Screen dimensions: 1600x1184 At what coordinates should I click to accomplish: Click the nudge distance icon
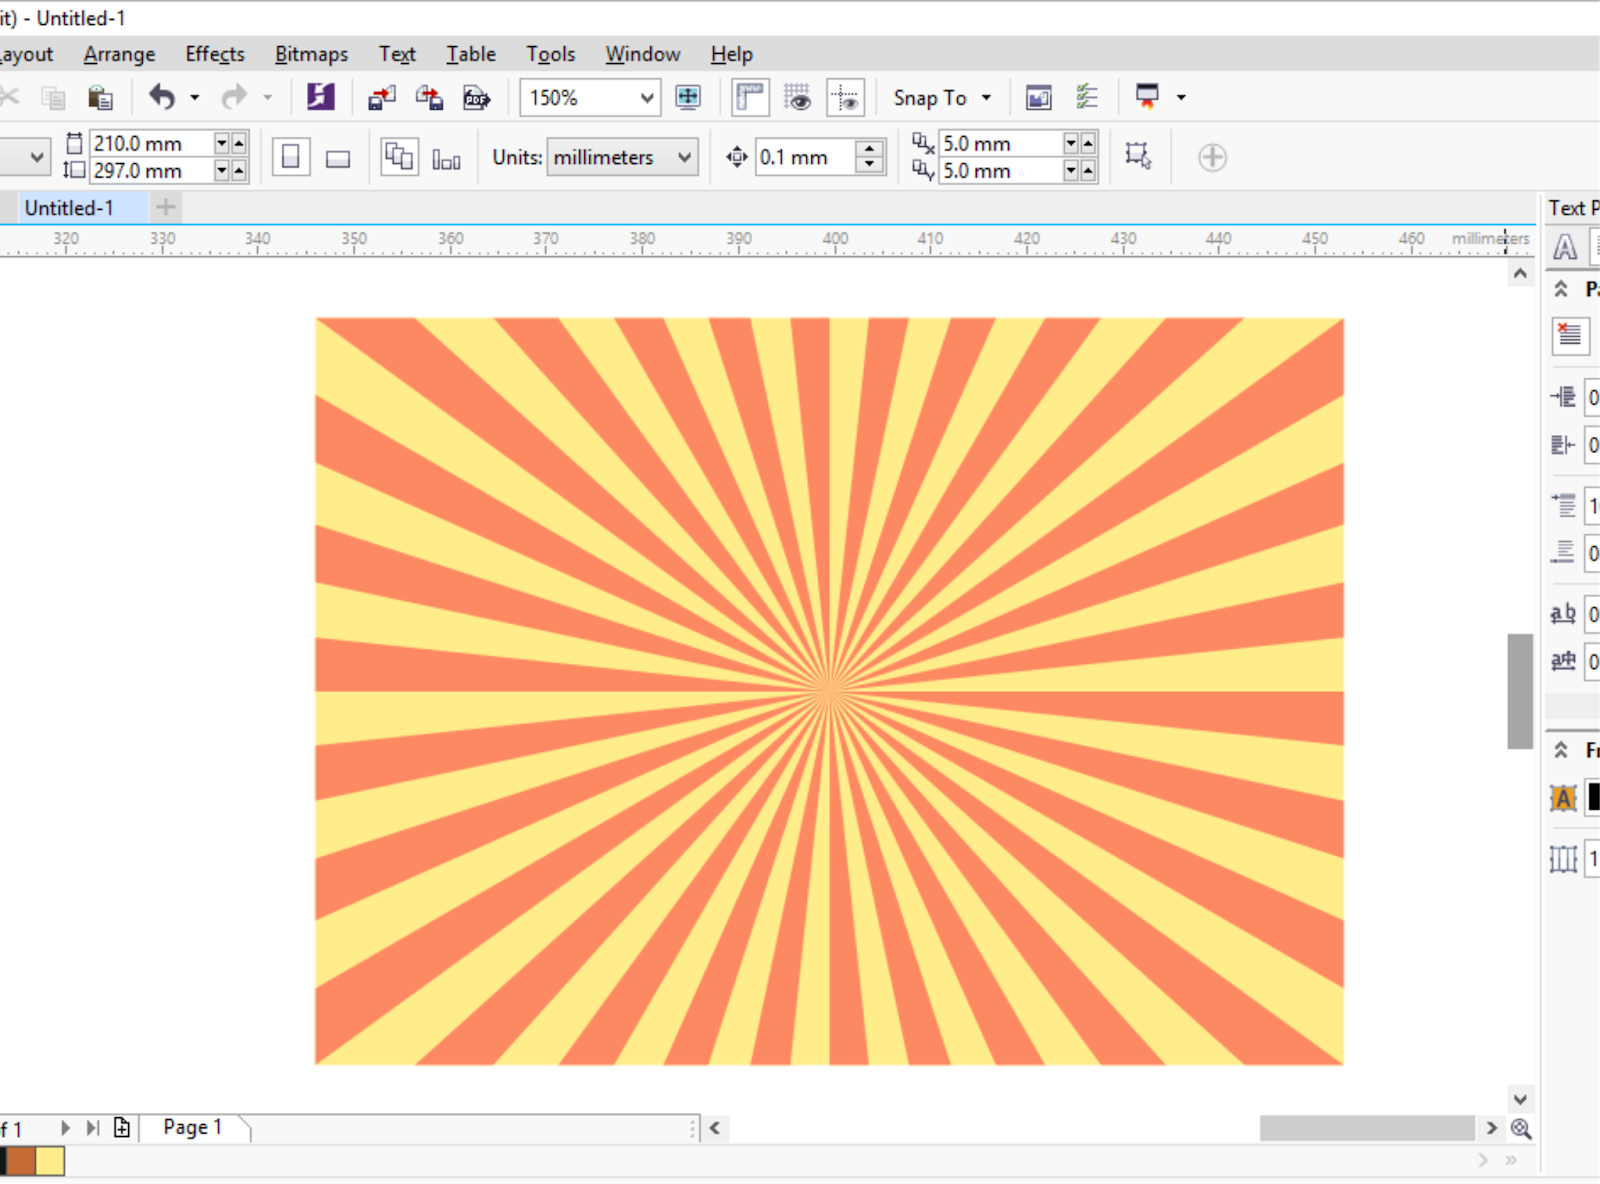click(x=737, y=157)
